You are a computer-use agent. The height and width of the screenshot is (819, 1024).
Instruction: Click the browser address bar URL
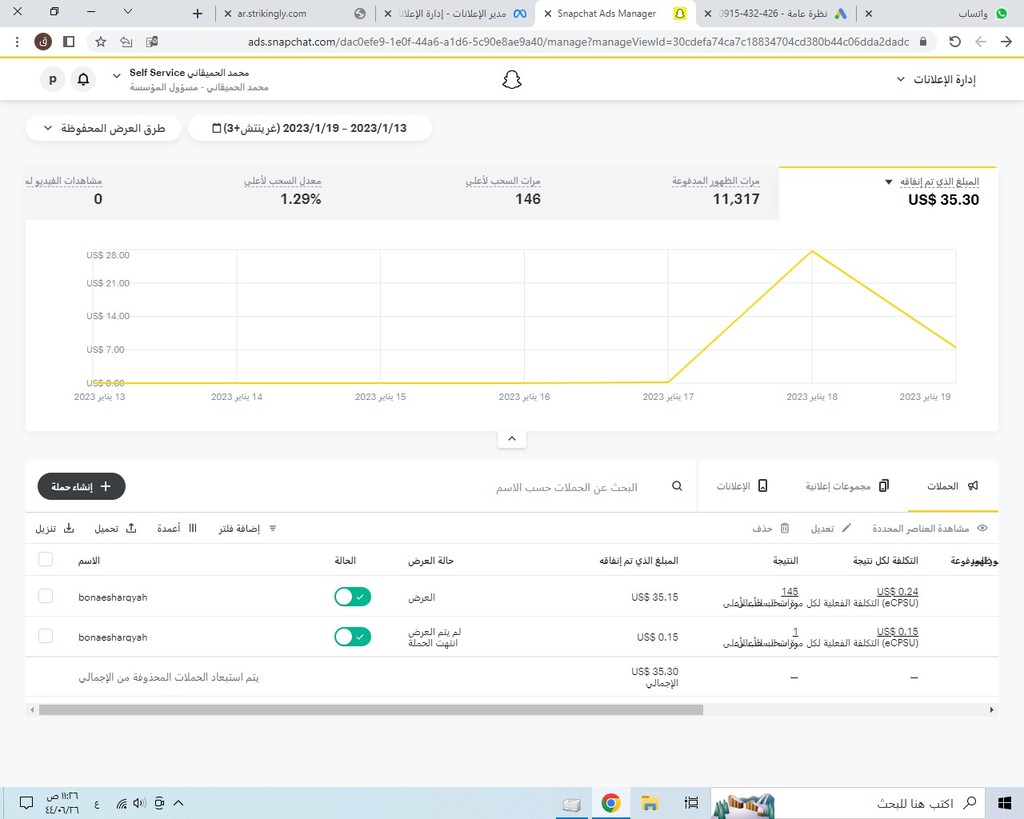click(x=578, y=42)
